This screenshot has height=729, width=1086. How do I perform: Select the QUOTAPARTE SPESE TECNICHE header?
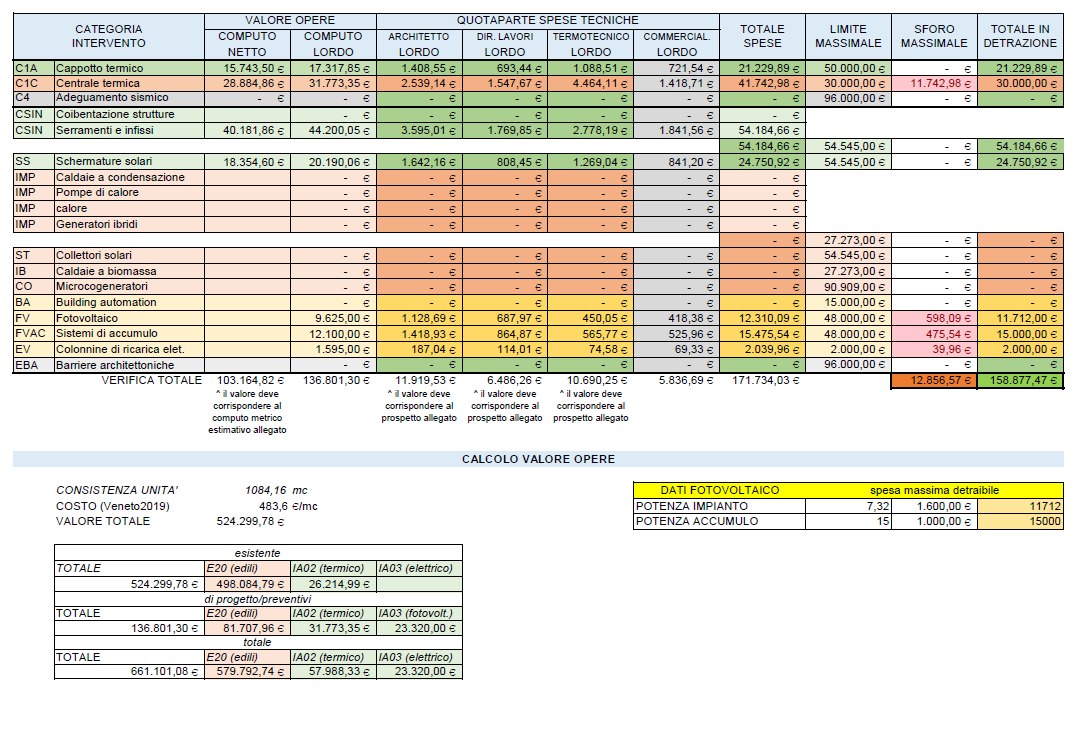point(548,21)
